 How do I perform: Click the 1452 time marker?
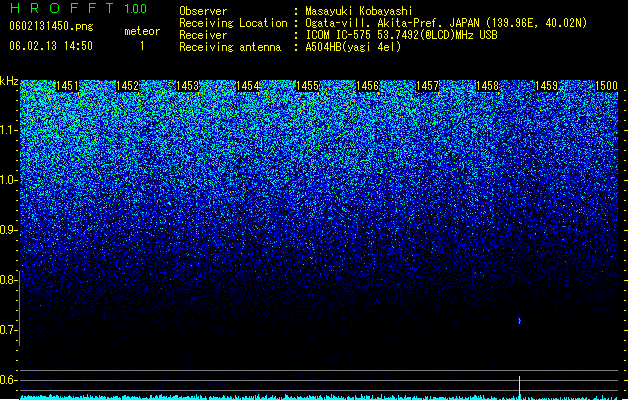(x=127, y=86)
